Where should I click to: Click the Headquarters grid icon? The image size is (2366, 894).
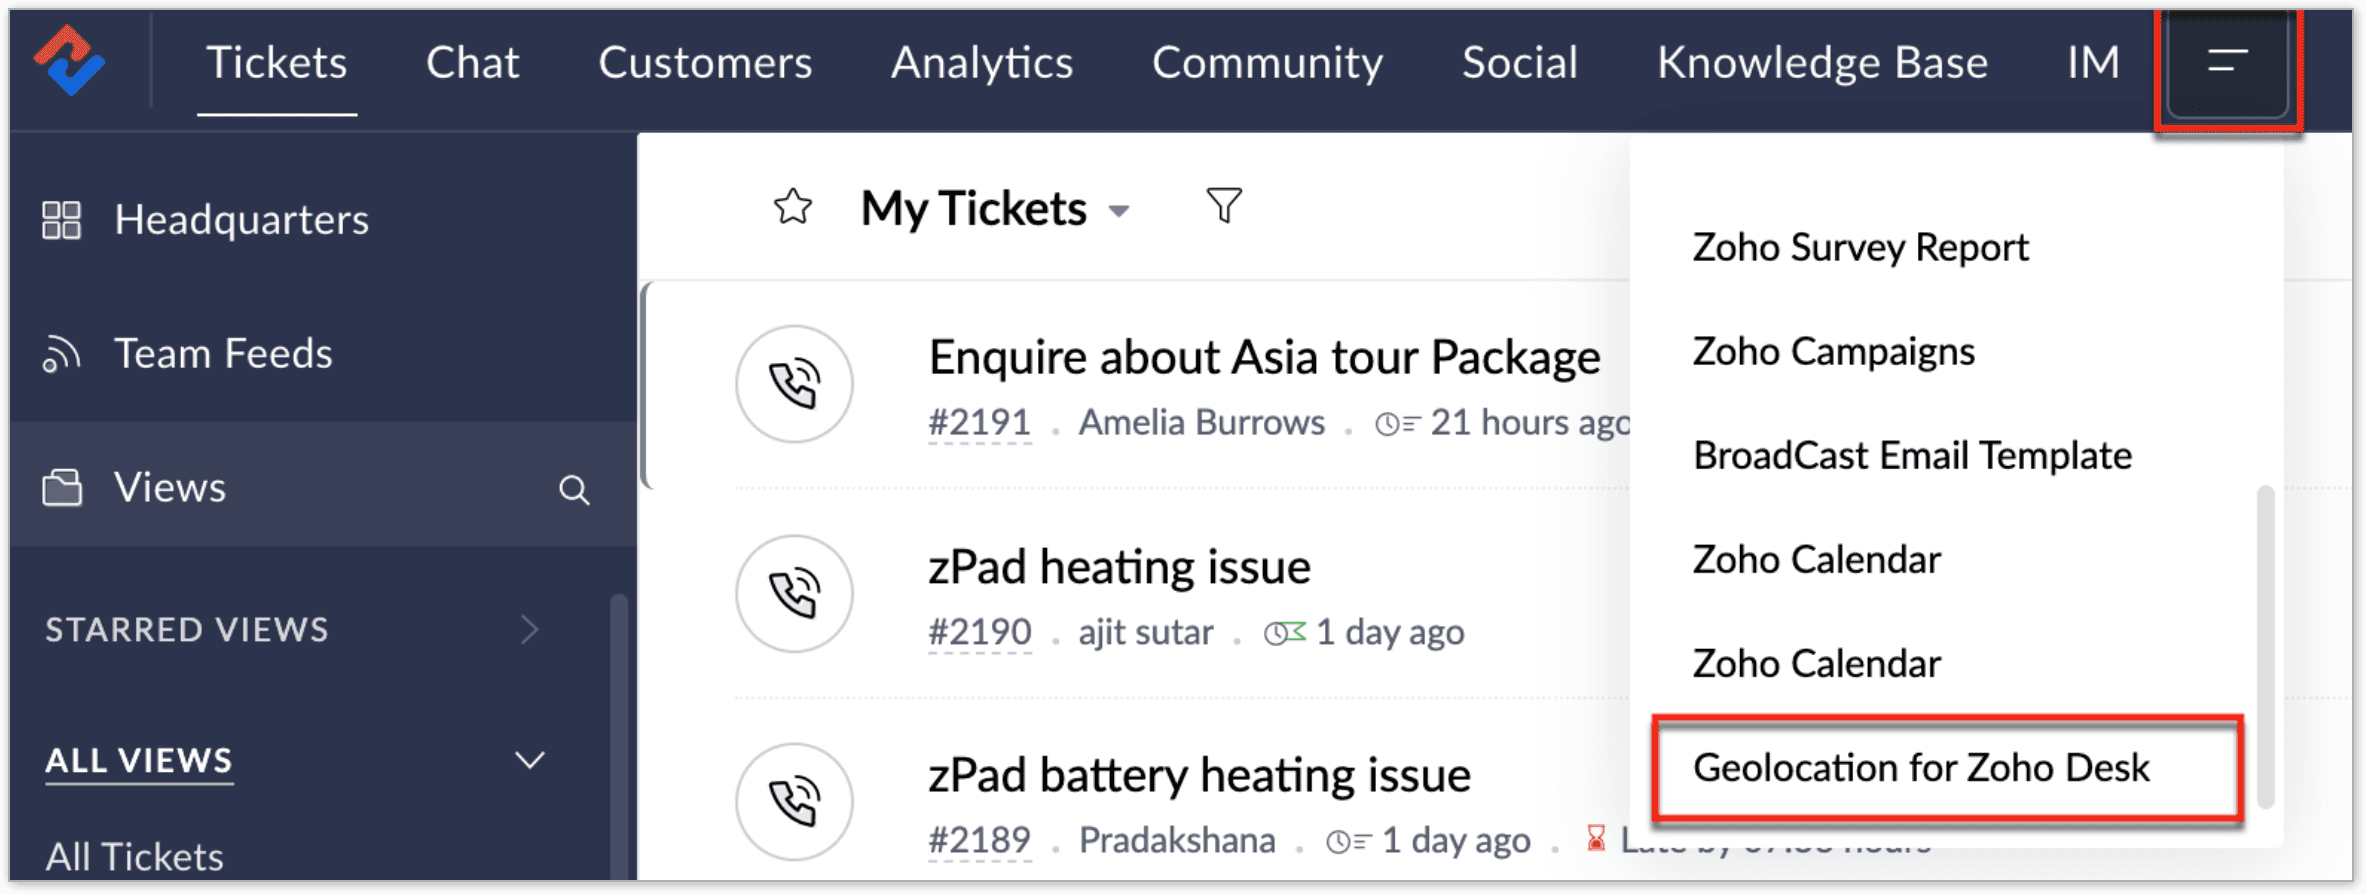coord(61,220)
